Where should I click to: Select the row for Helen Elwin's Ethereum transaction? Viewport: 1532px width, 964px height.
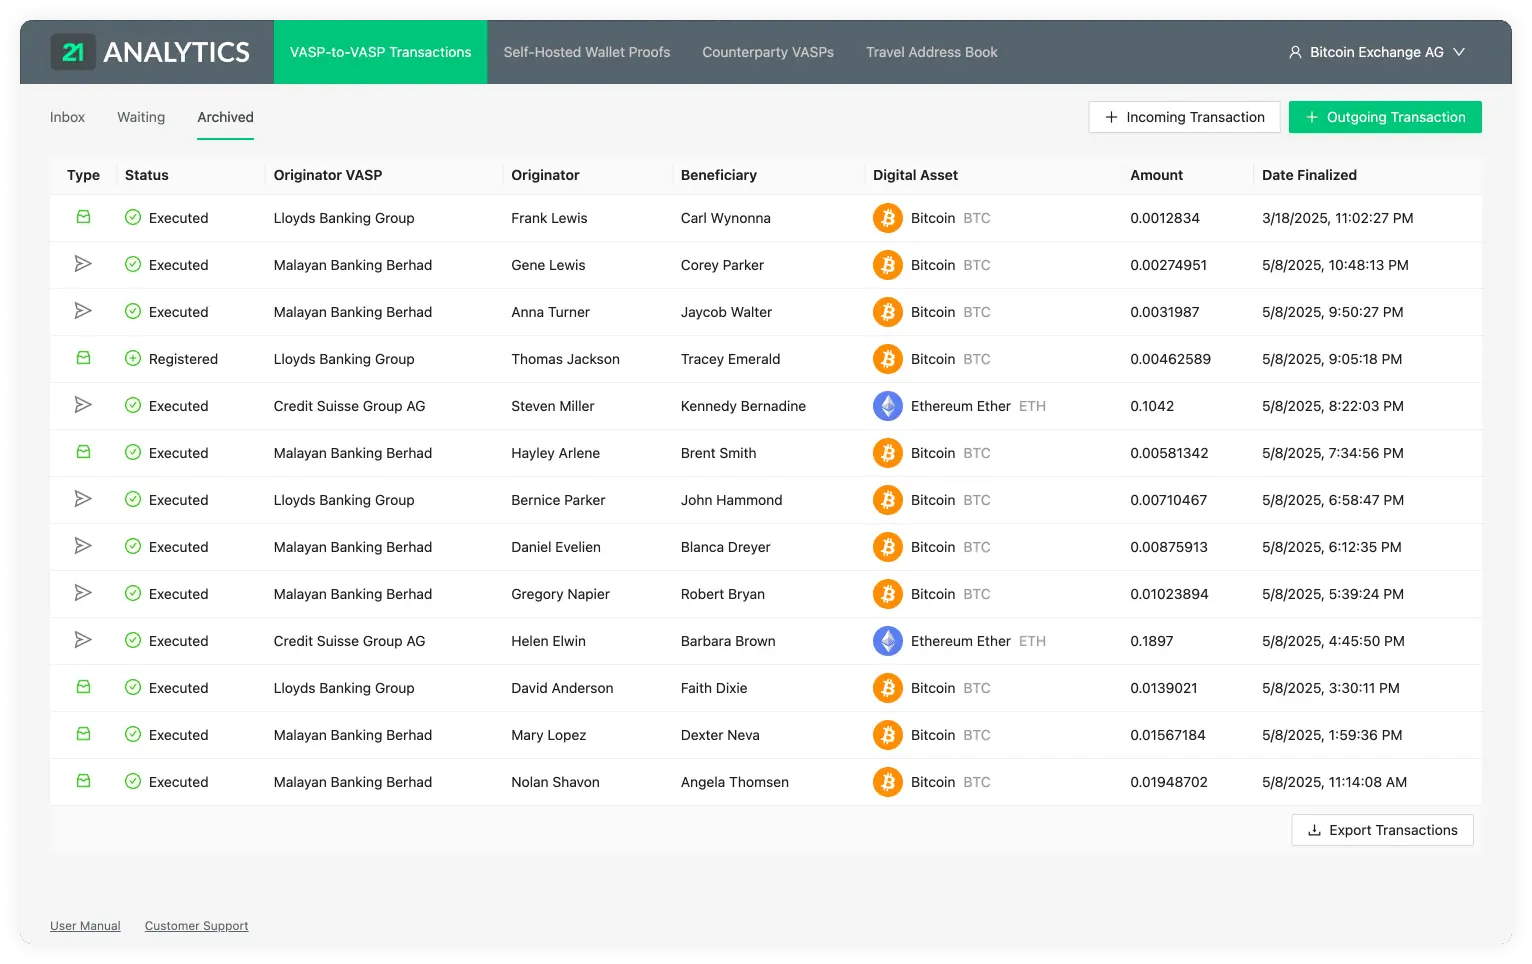click(x=600, y=641)
